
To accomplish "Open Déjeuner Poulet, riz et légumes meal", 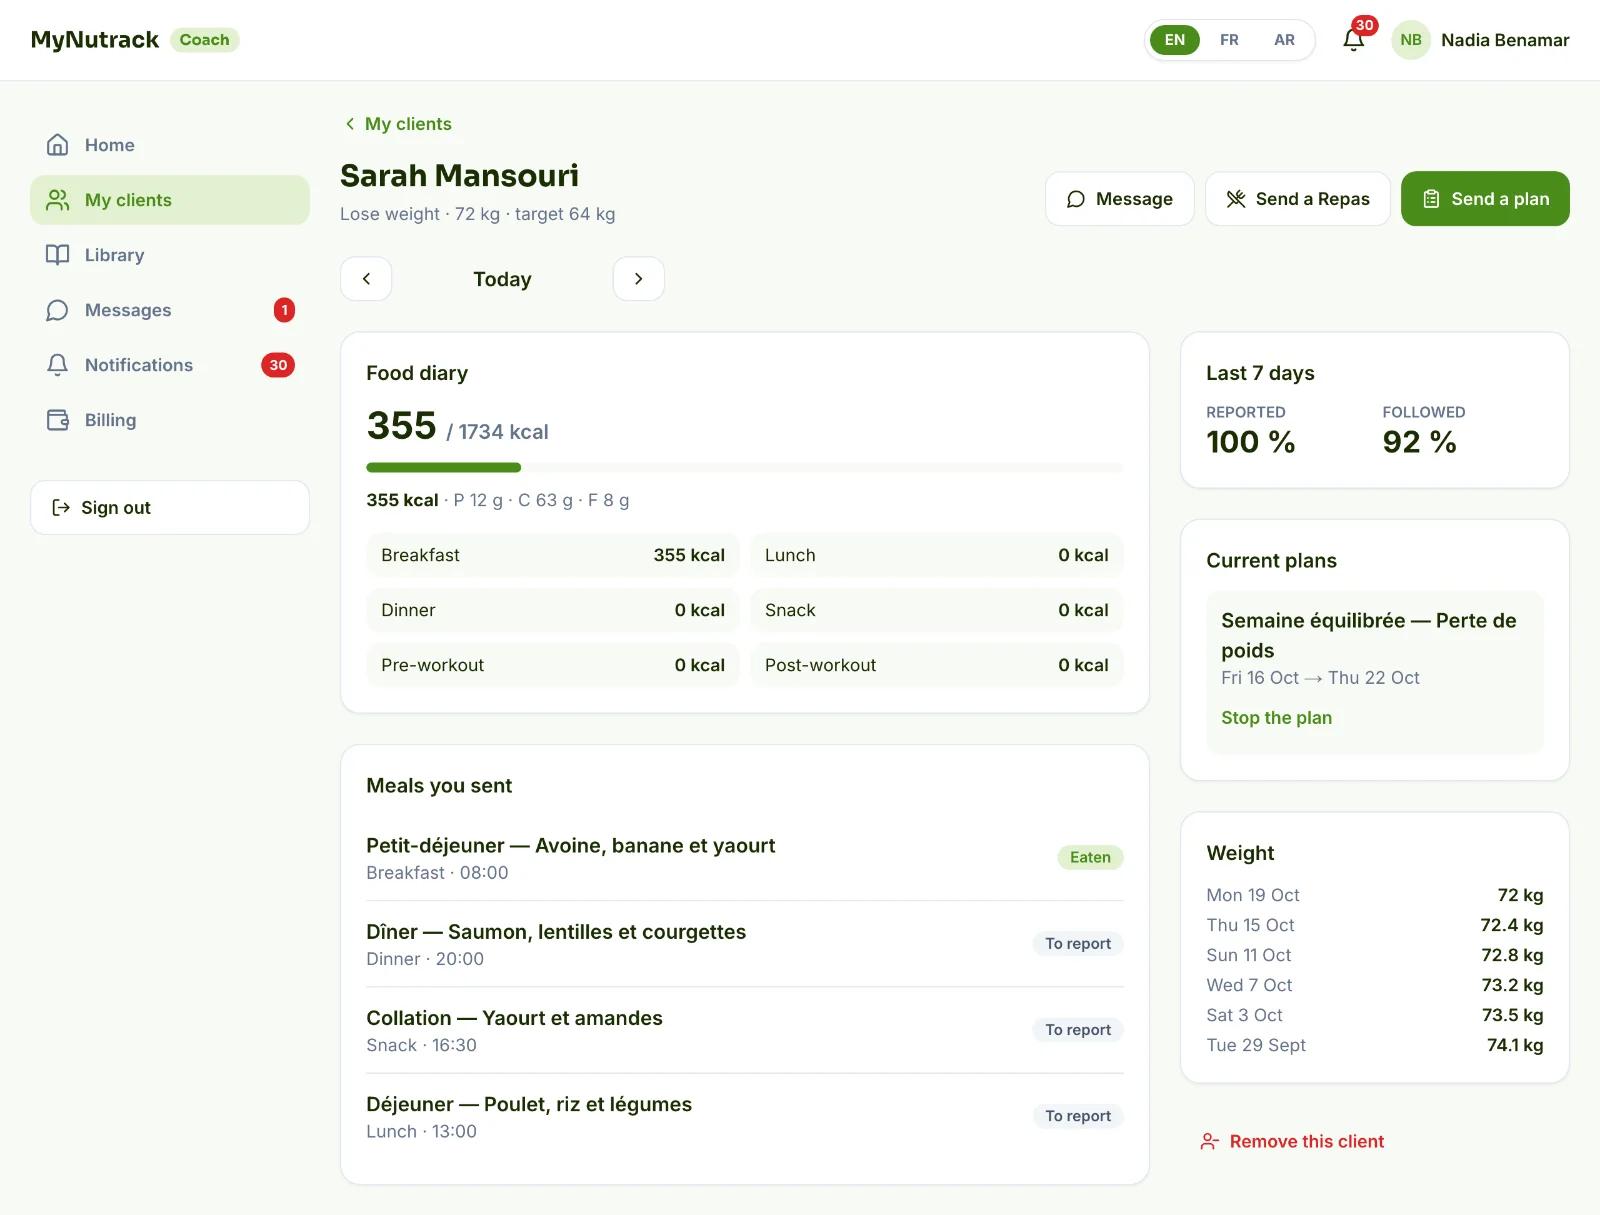I will click(744, 1117).
